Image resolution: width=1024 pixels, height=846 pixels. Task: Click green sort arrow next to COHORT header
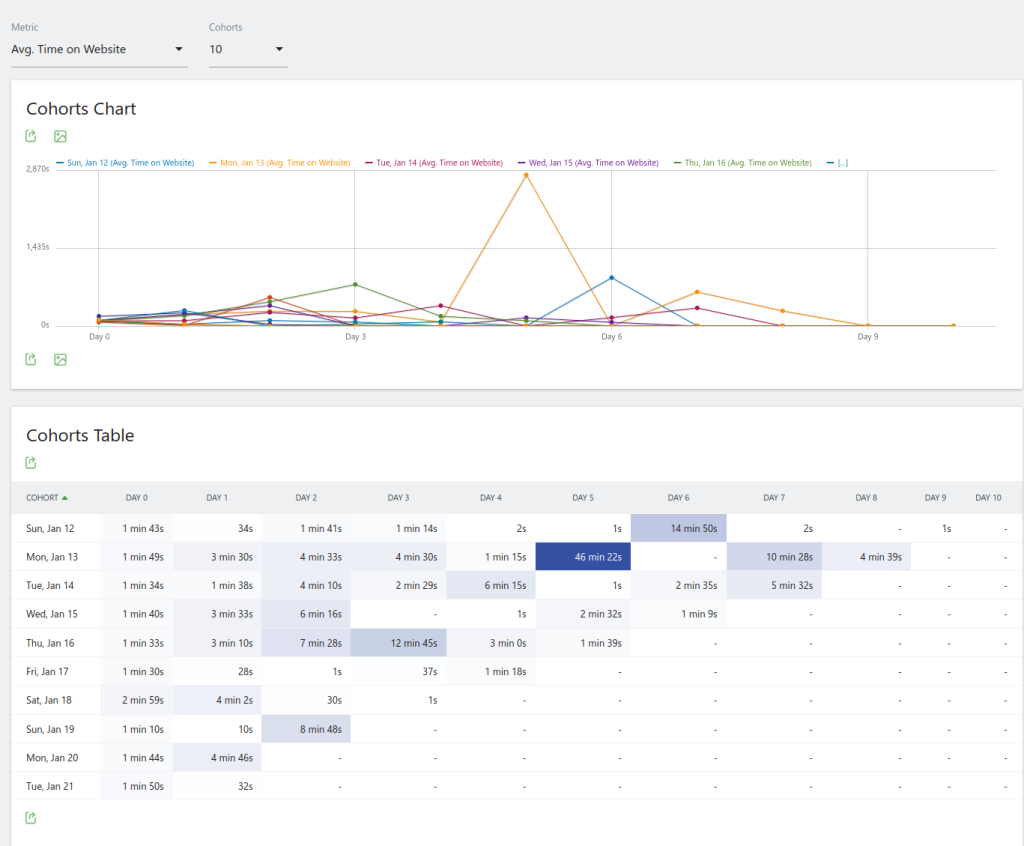65,498
